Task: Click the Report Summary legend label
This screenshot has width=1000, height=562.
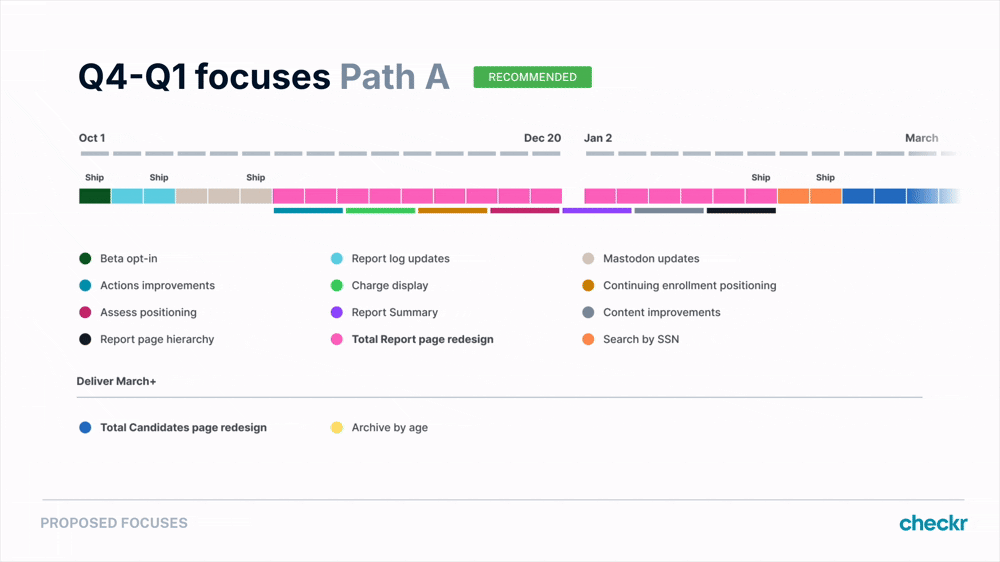Action: point(394,313)
